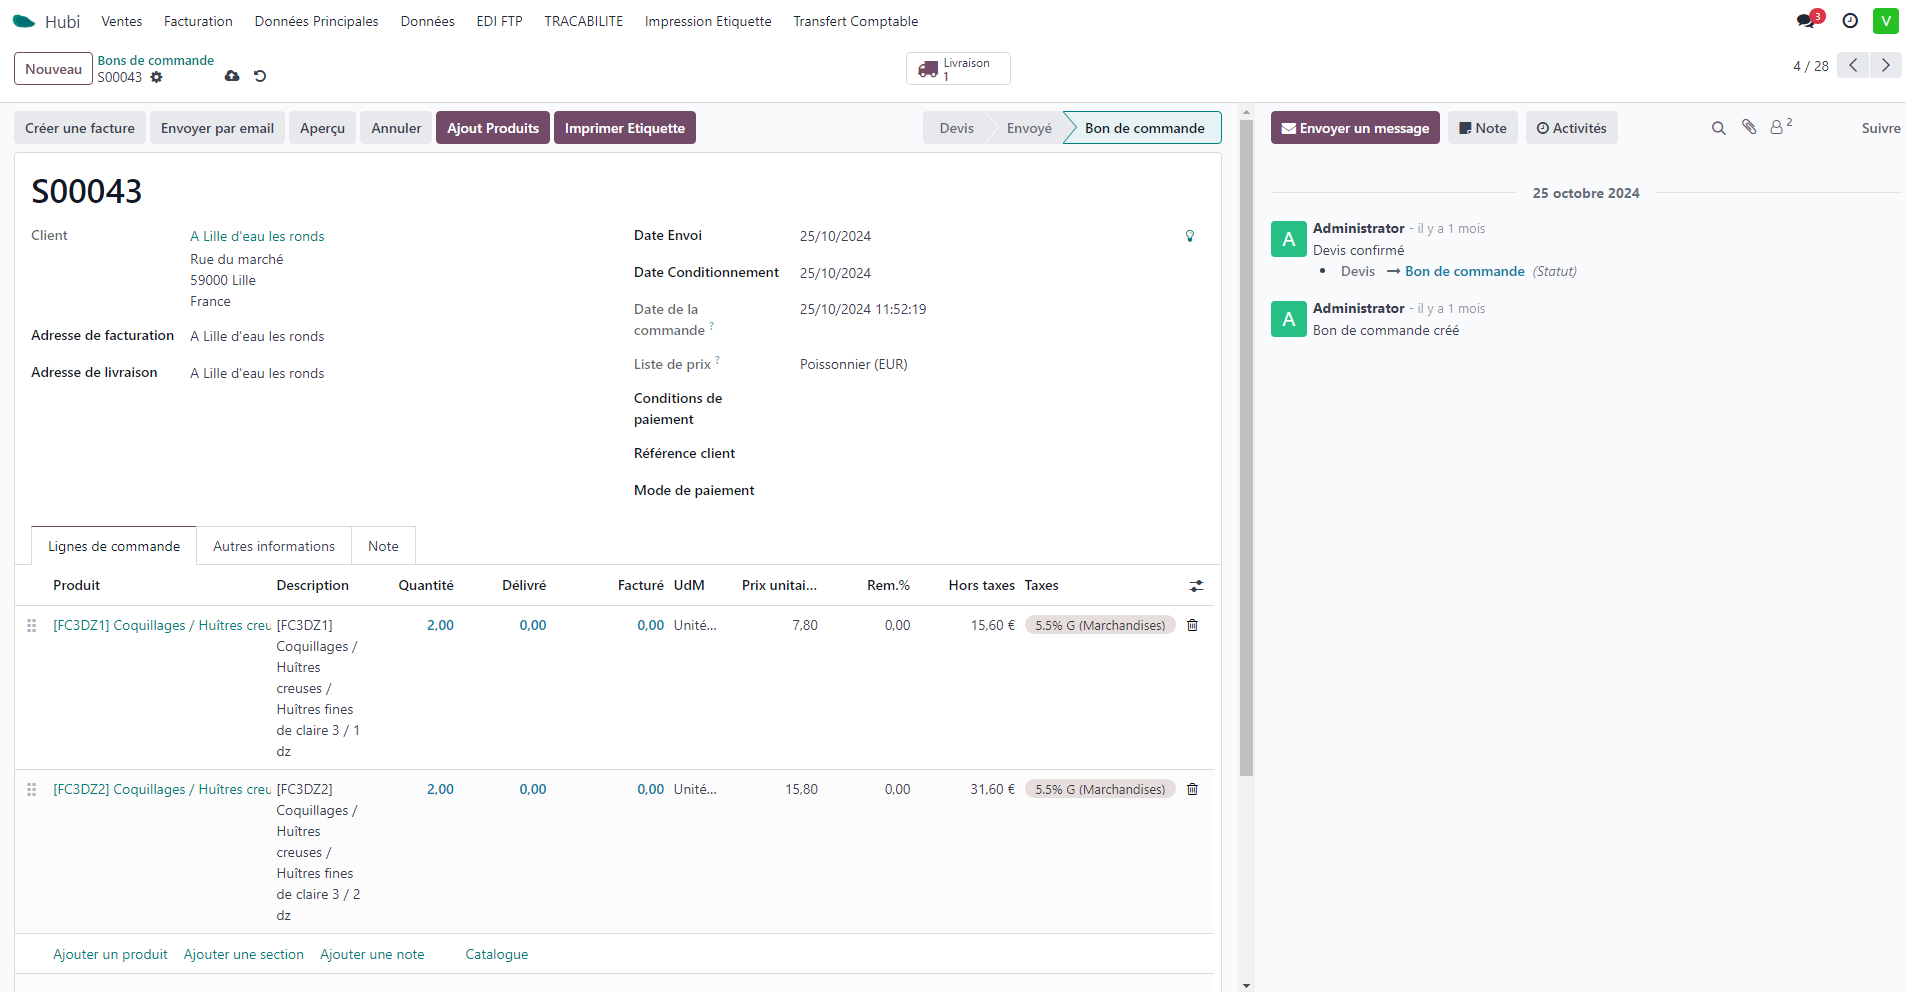1906x992 pixels.
Task: Click the cloud save icon
Action: click(232, 76)
